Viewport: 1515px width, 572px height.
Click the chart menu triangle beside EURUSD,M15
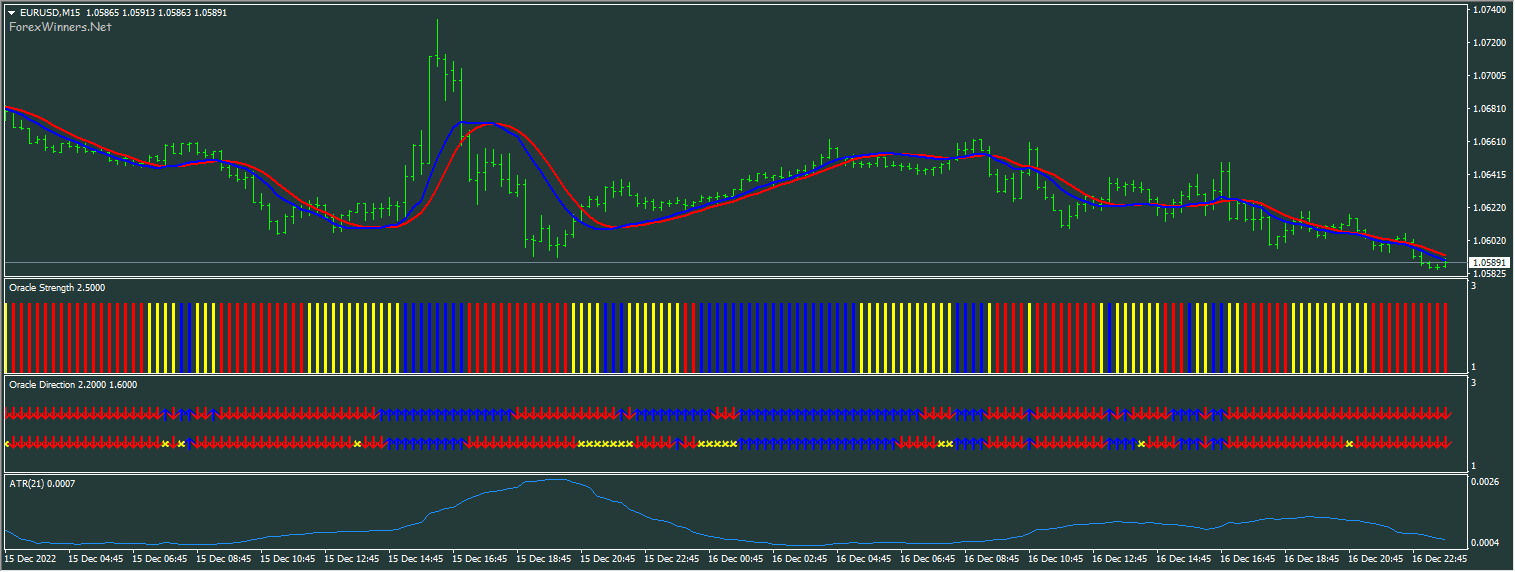[x=11, y=12]
